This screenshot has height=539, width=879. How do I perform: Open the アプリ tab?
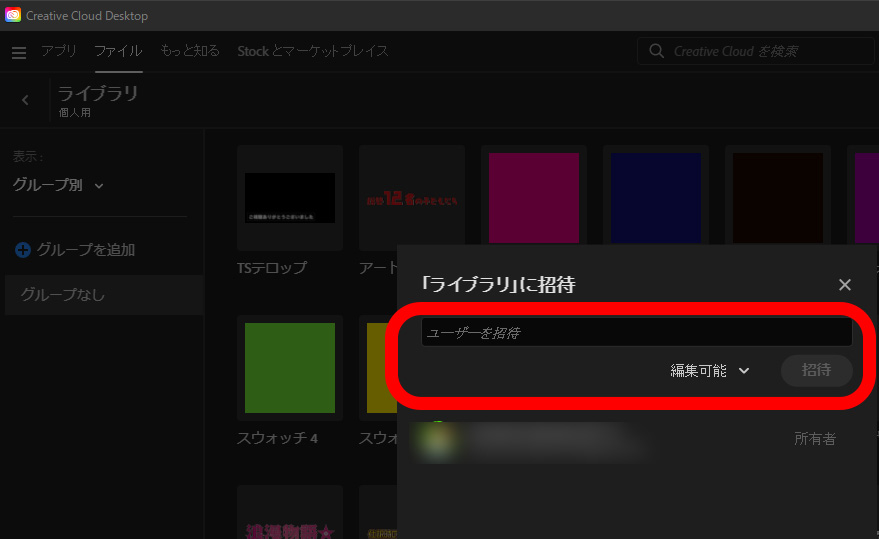[x=58, y=51]
